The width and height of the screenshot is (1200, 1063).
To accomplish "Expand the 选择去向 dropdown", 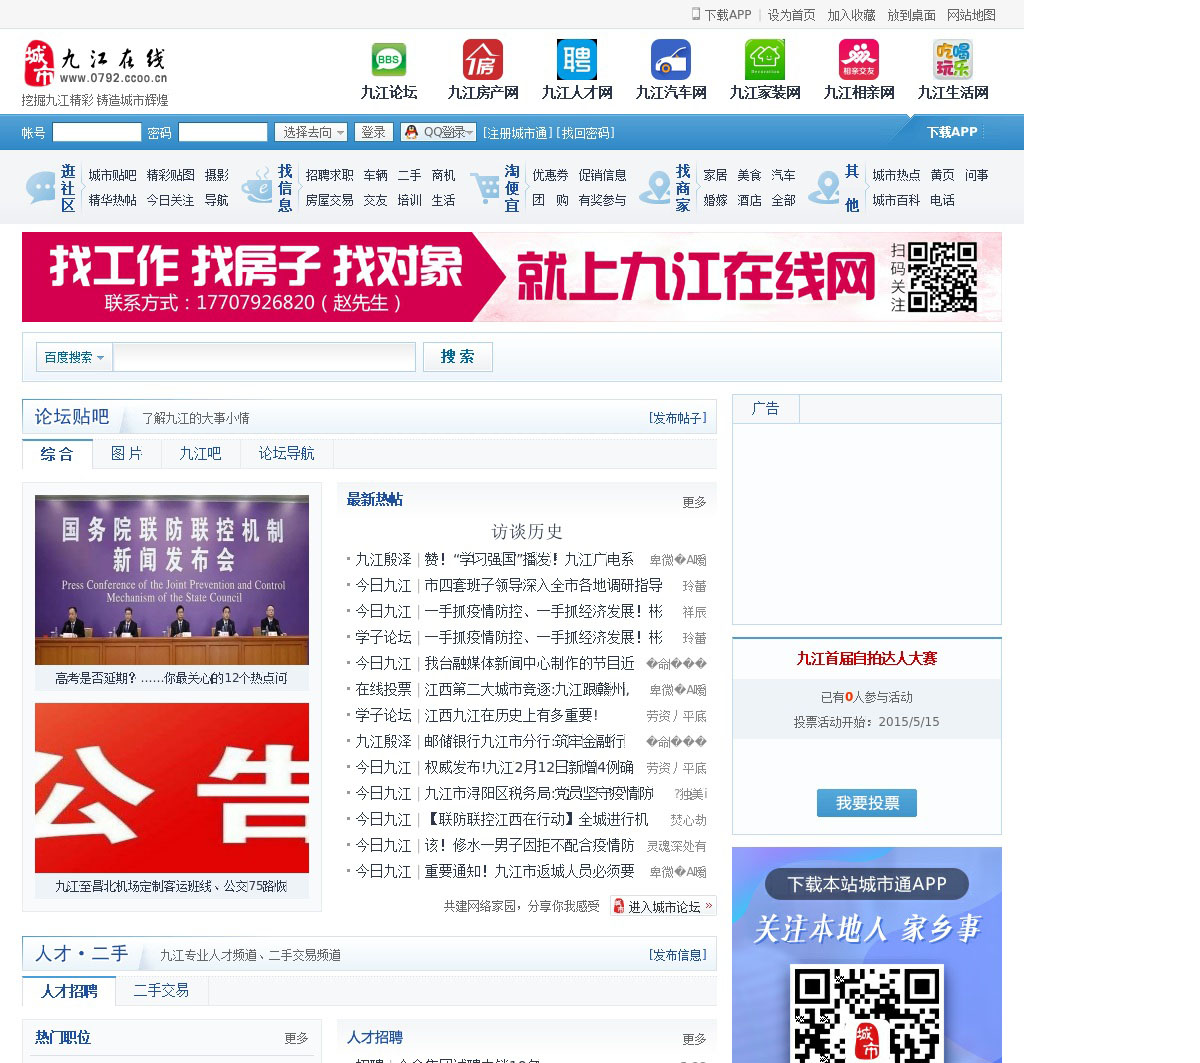I will [x=313, y=132].
